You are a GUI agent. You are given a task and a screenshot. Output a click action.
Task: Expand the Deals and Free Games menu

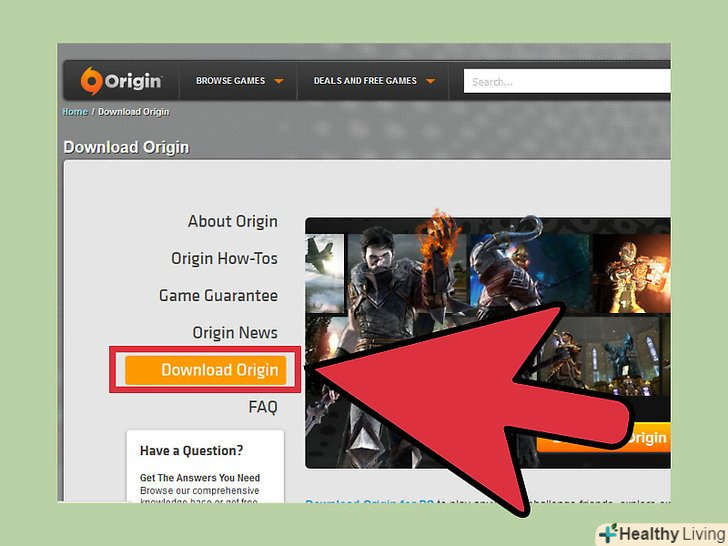pyautogui.click(x=374, y=81)
